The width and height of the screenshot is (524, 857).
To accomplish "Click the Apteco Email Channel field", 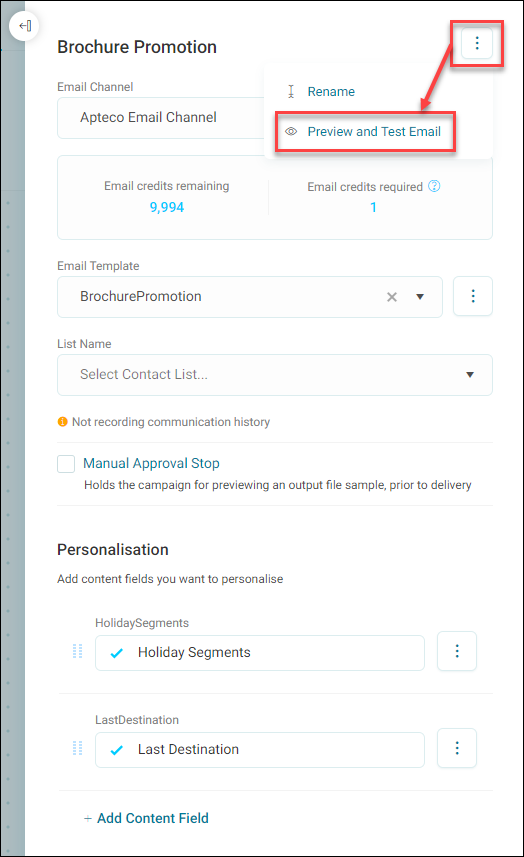I will (x=161, y=118).
